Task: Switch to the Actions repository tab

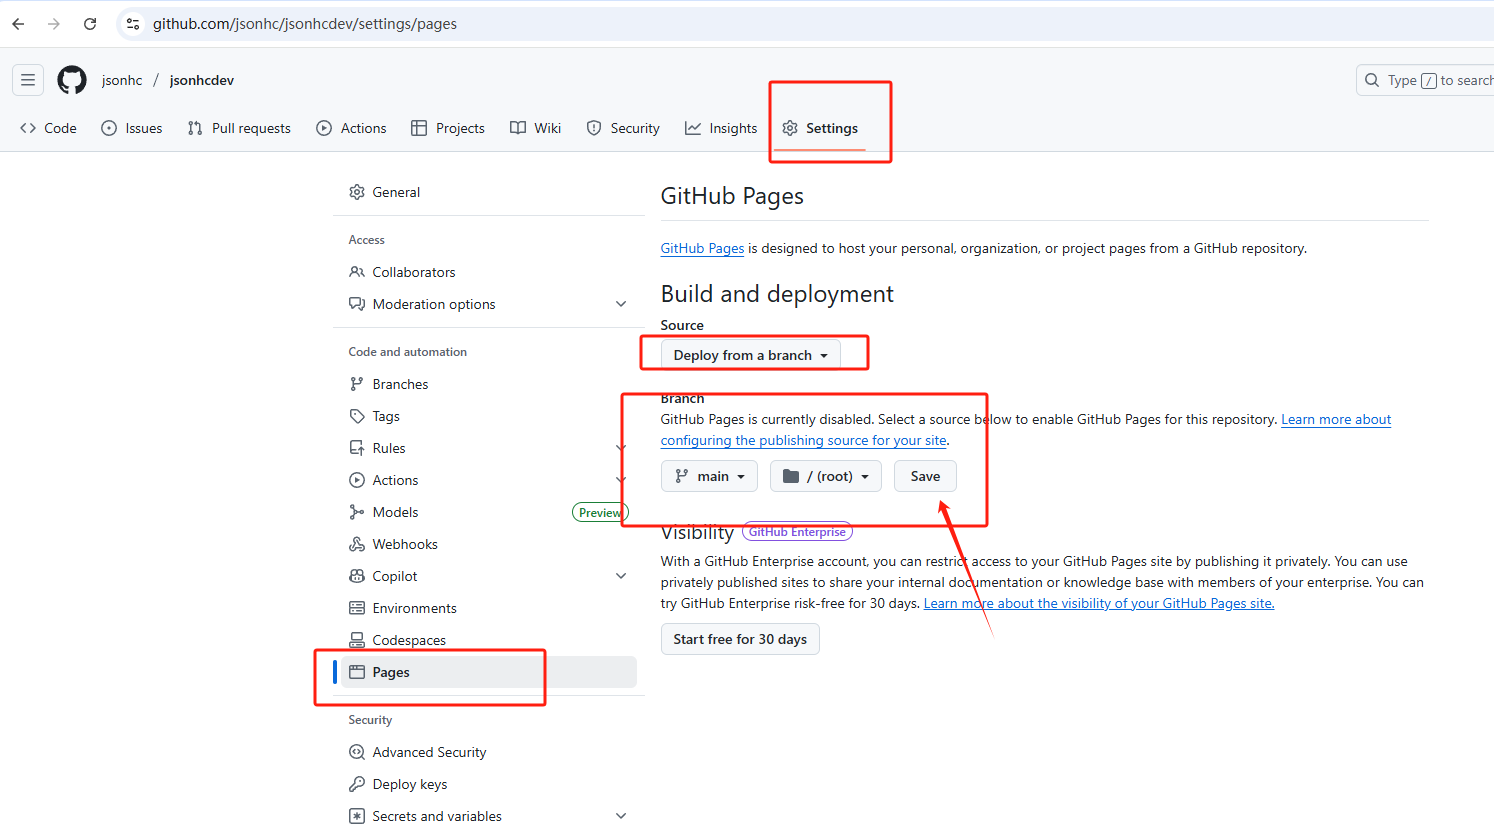Action: pos(351,128)
